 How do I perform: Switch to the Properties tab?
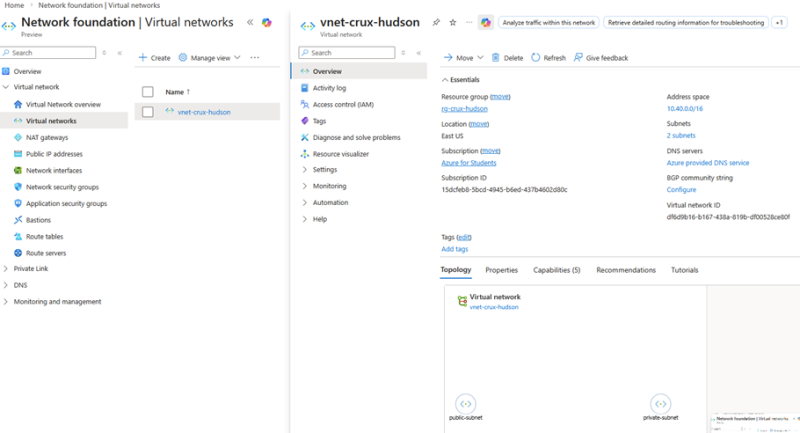pyautogui.click(x=501, y=270)
